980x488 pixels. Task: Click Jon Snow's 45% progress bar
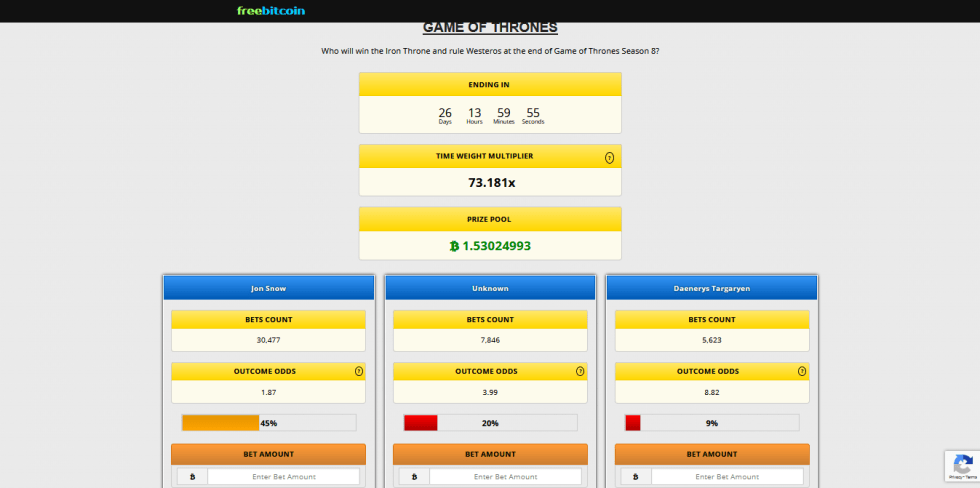268,423
